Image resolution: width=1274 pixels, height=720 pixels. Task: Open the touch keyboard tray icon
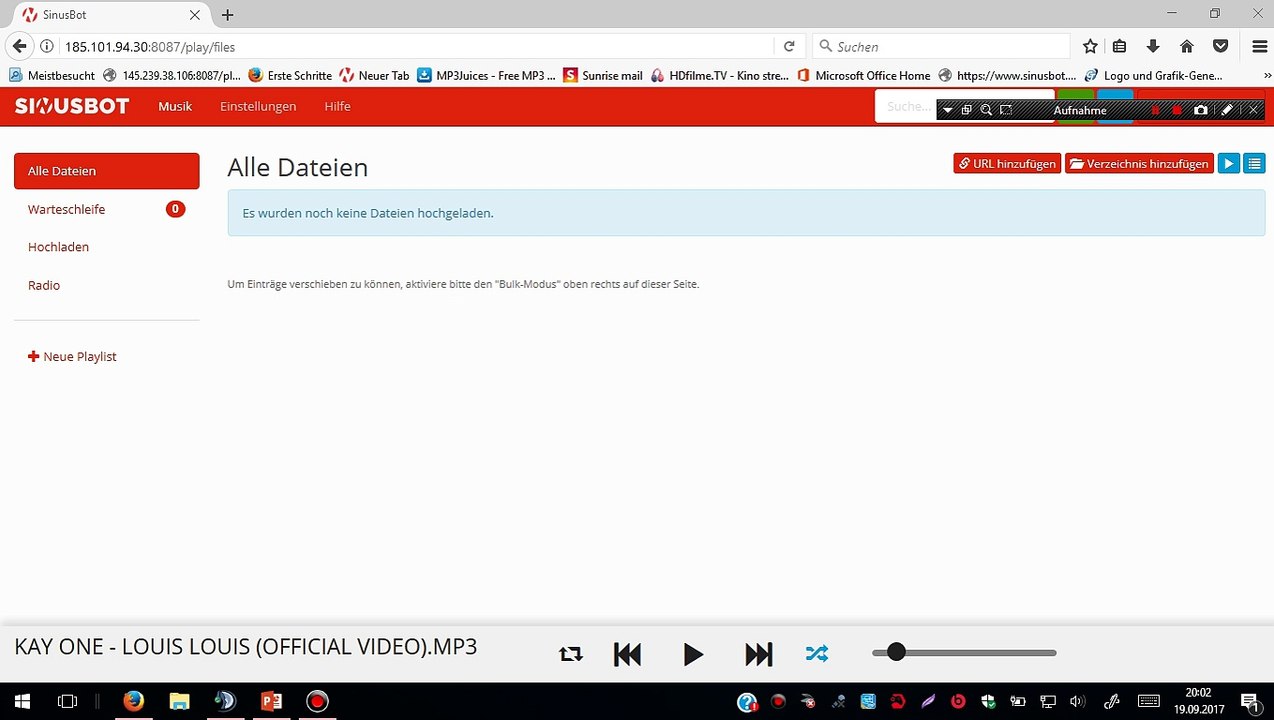pos(1149,701)
